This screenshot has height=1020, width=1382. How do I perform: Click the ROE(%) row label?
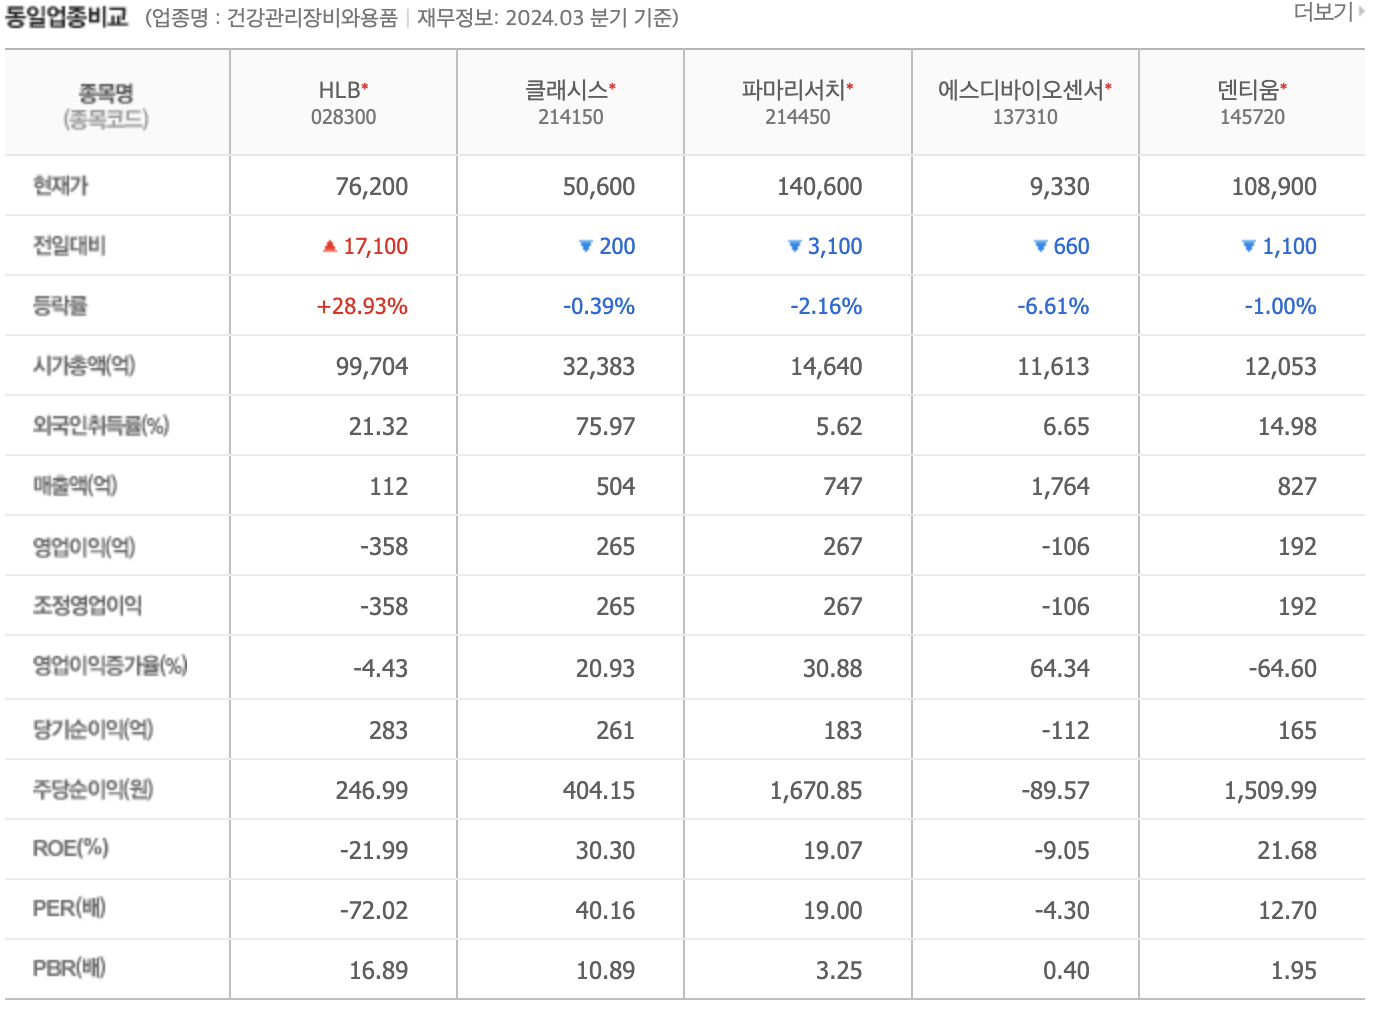point(70,849)
